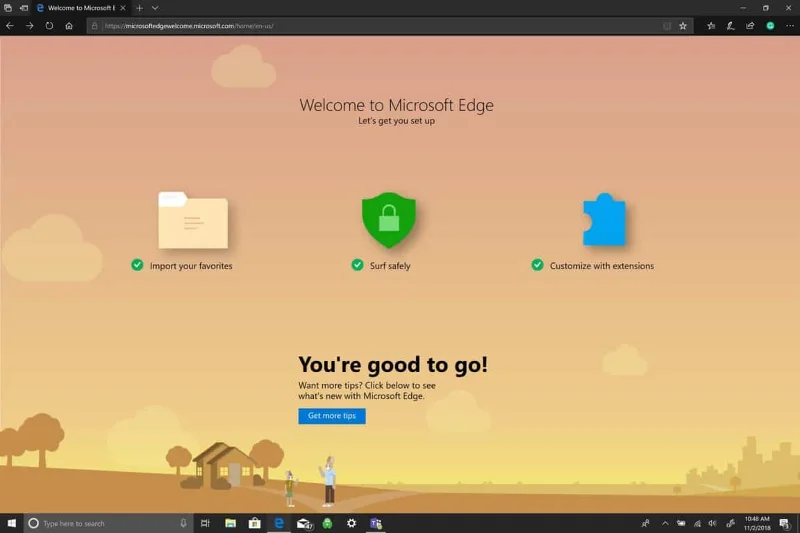Share this page
Screen dimensions: 800x533
click(x=750, y=26)
